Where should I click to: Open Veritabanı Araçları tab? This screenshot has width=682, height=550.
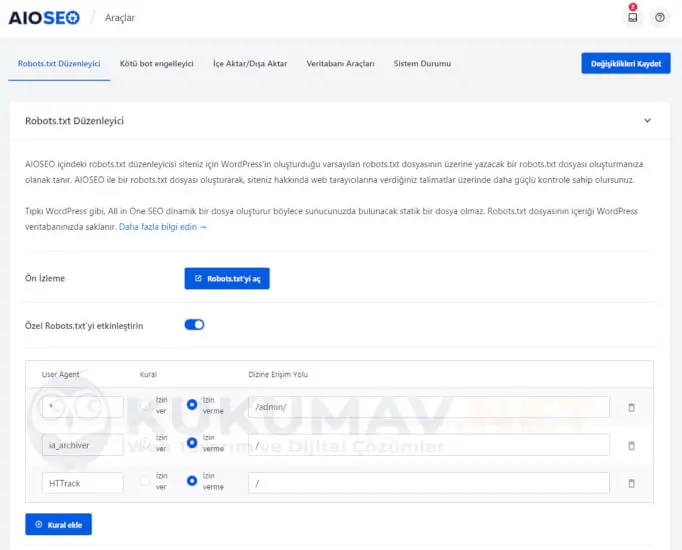(340, 63)
